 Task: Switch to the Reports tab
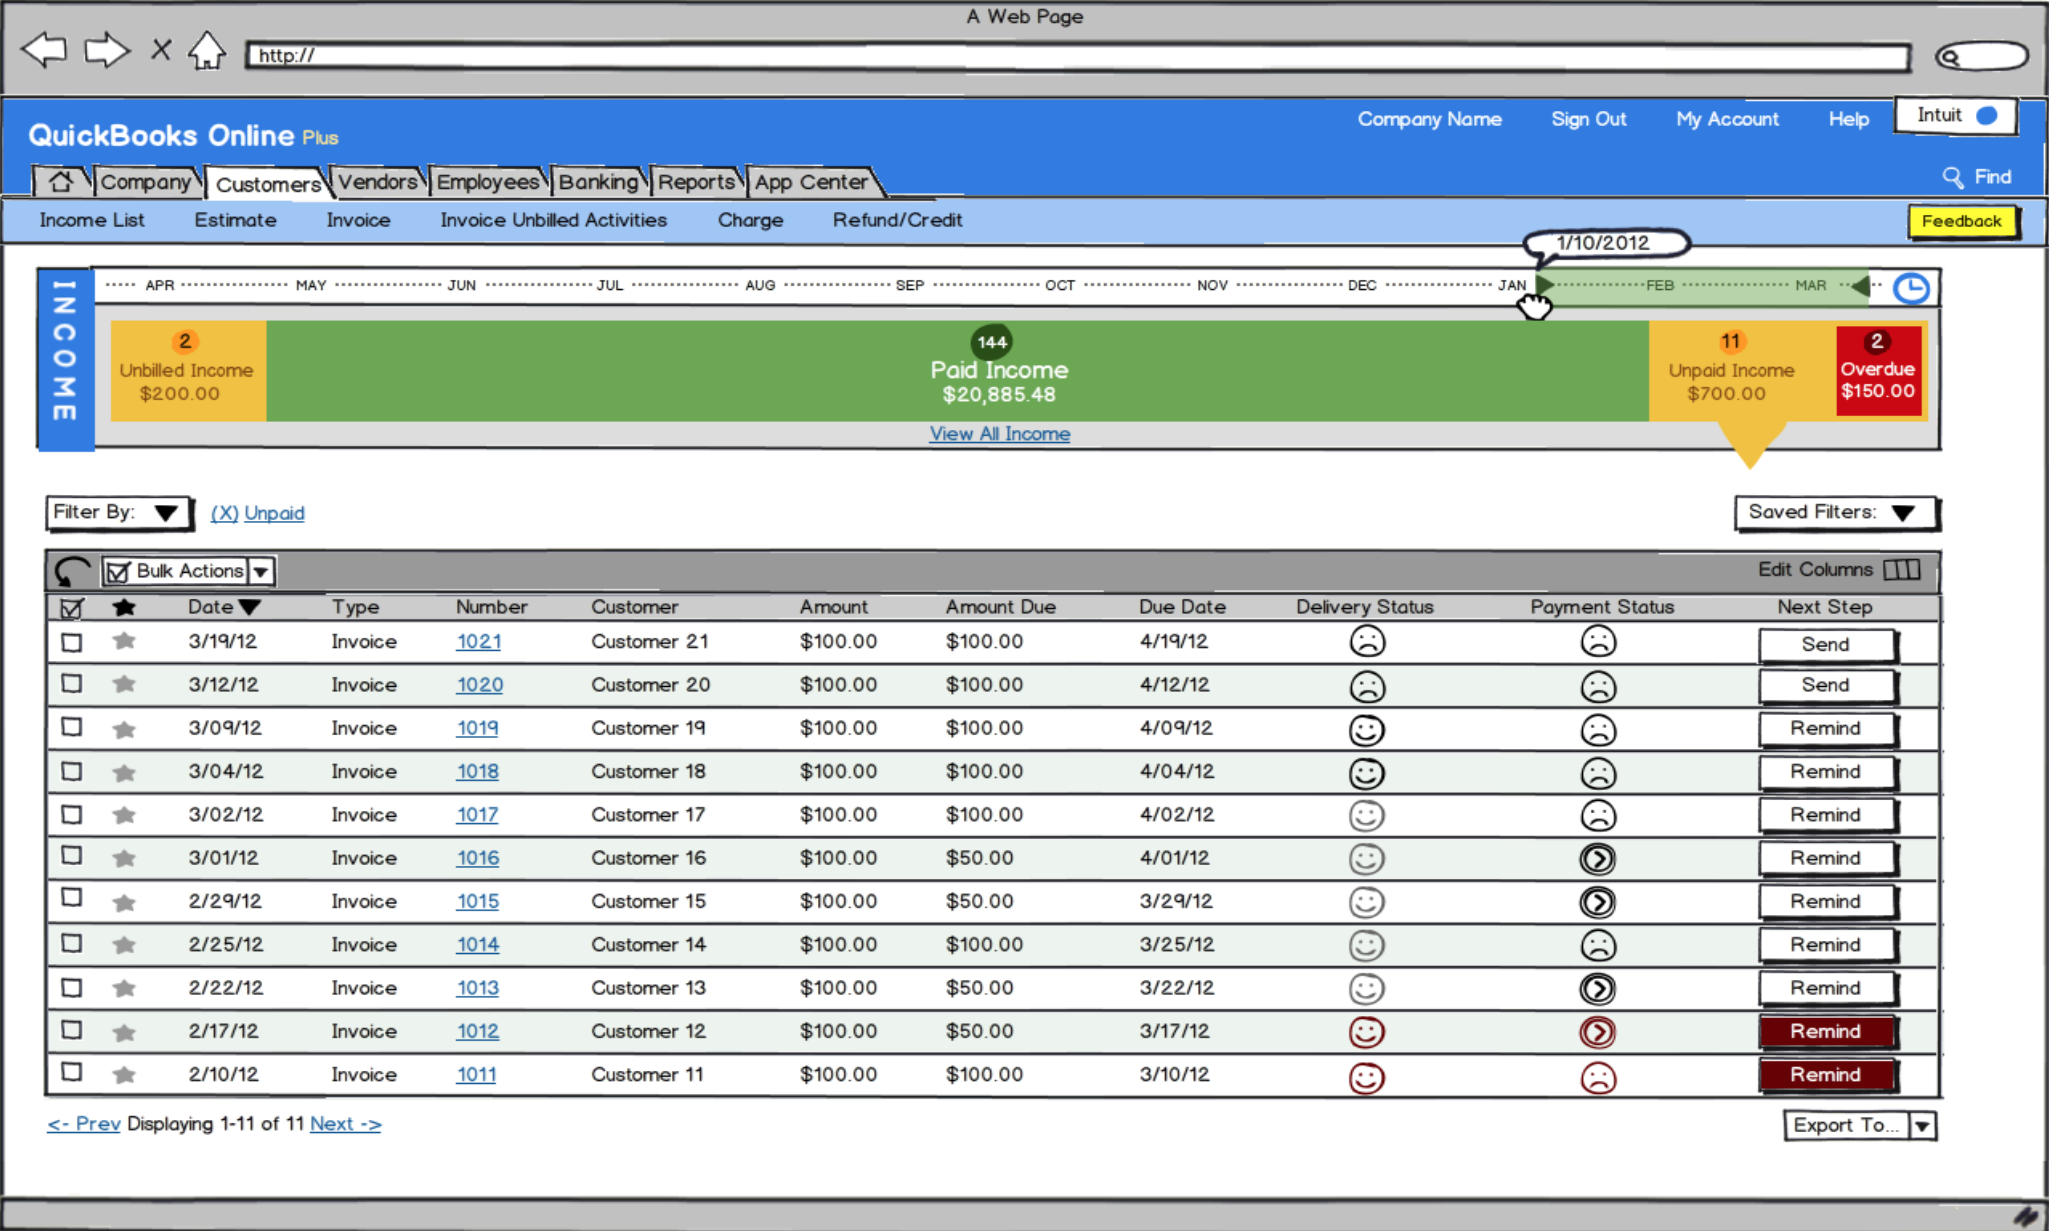tap(696, 181)
